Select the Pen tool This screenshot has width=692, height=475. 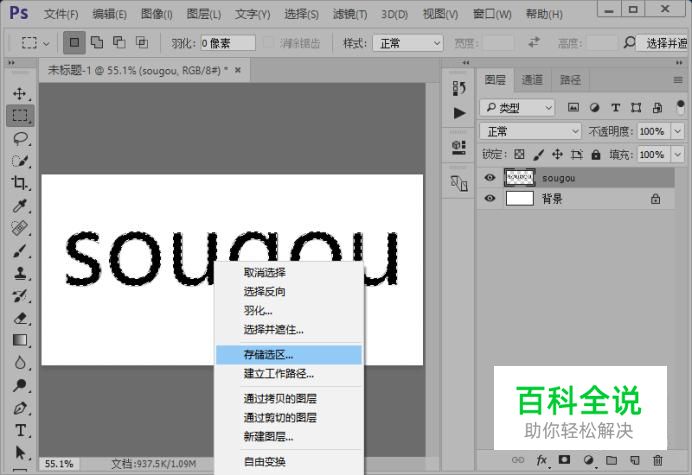pyautogui.click(x=19, y=408)
